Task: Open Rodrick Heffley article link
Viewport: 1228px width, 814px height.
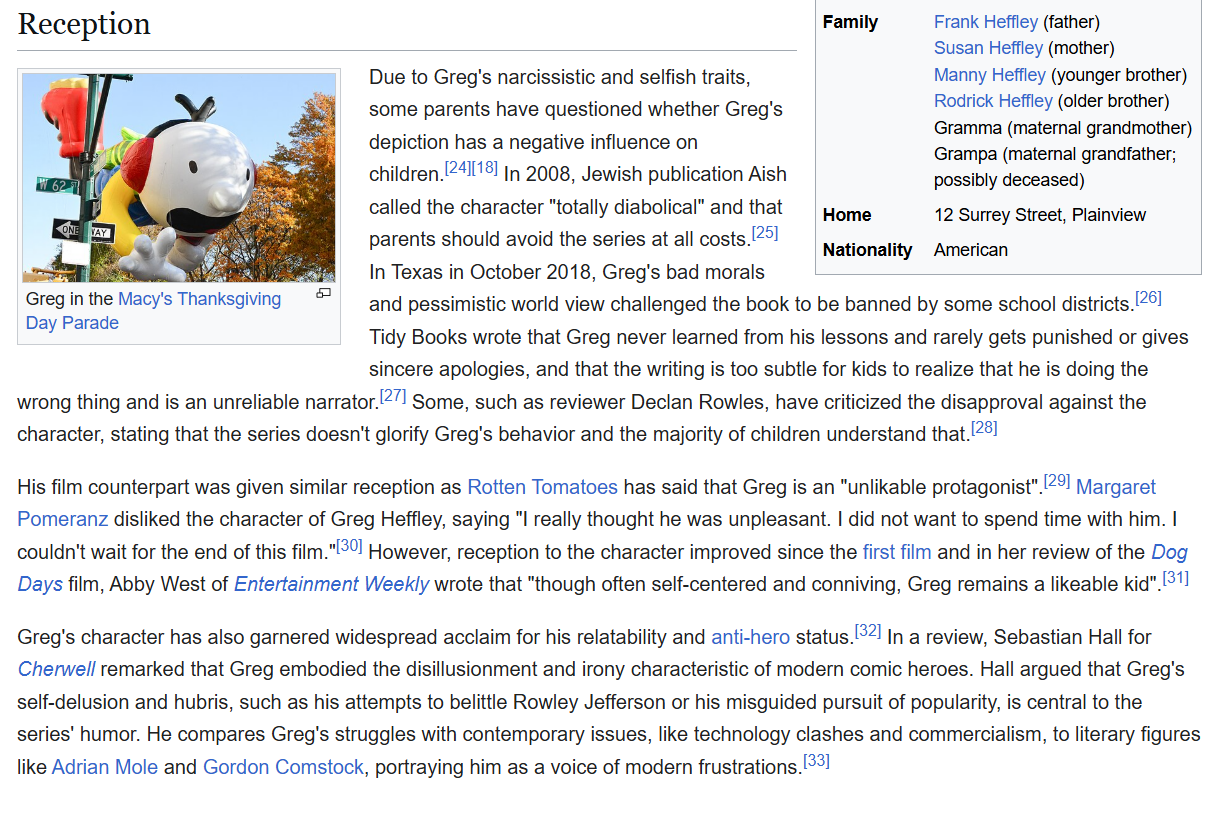Action: coord(993,101)
